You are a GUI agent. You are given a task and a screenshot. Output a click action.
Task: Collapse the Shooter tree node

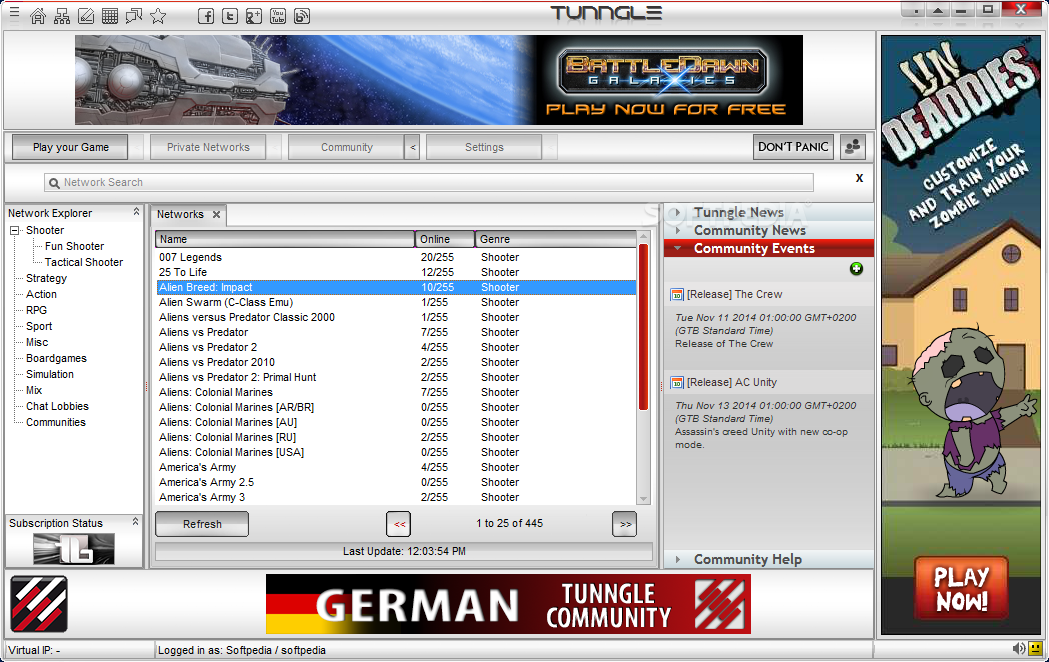coord(14,230)
